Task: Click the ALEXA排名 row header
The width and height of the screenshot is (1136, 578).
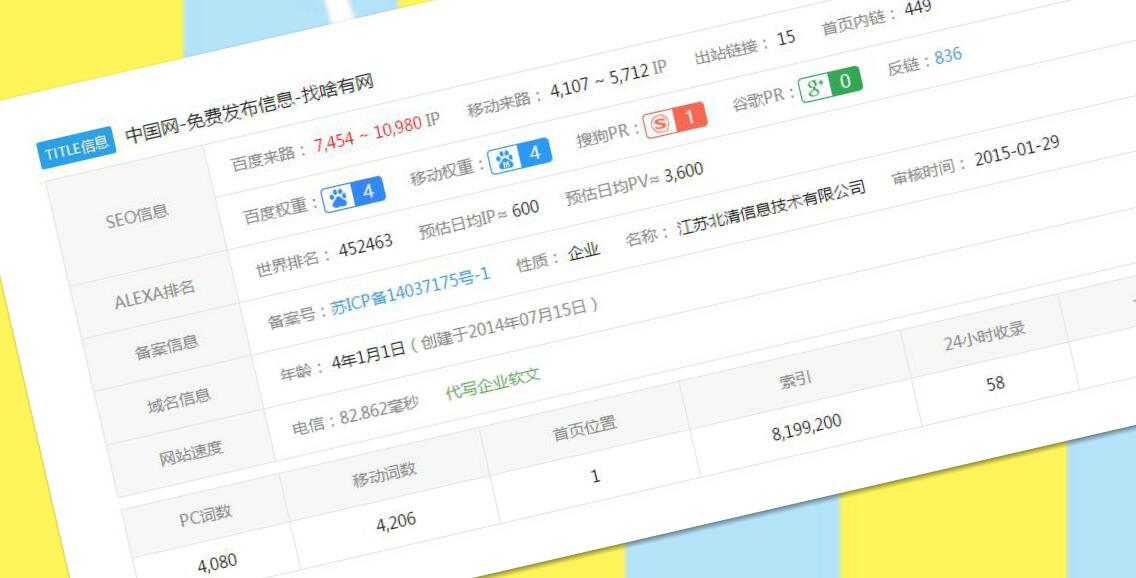Action: pyautogui.click(x=155, y=295)
